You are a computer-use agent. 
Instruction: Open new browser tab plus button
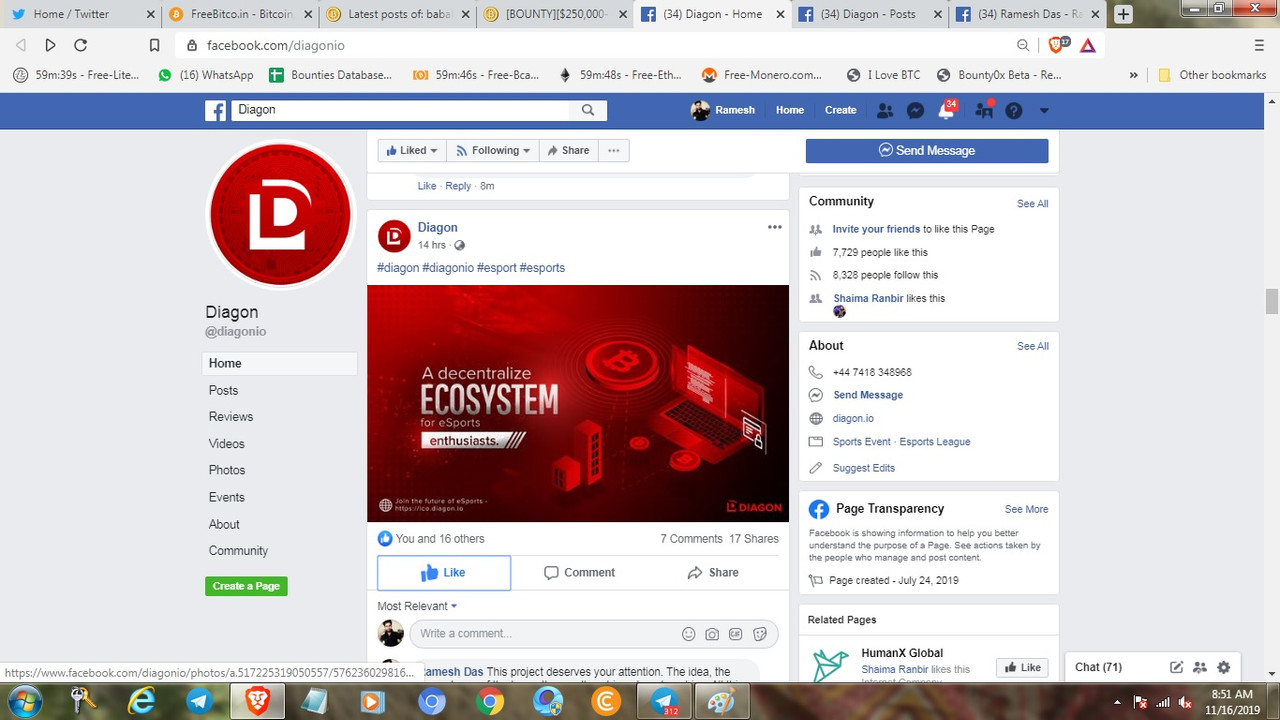click(1123, 14)
